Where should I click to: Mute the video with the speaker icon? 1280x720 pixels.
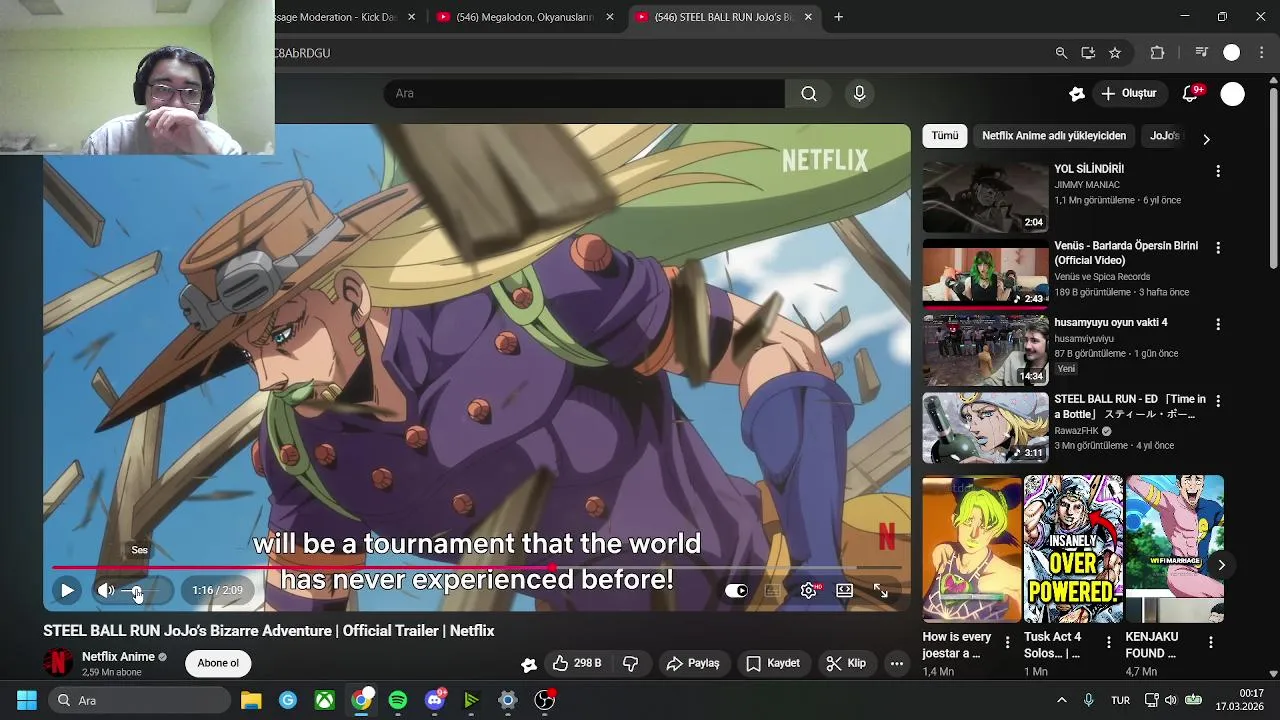105,591
